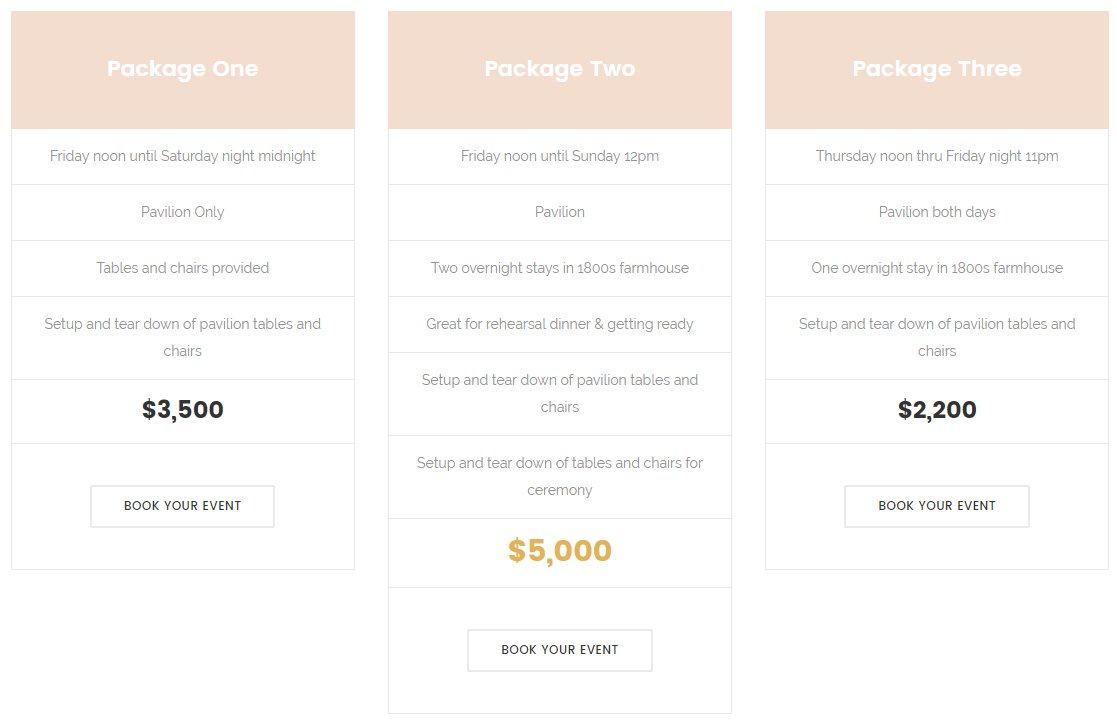Viewport: 1117px width, 726px height.
Task: Click 'One overnight stay in 1800s farmhouse' row
Action: coord(937,269)
